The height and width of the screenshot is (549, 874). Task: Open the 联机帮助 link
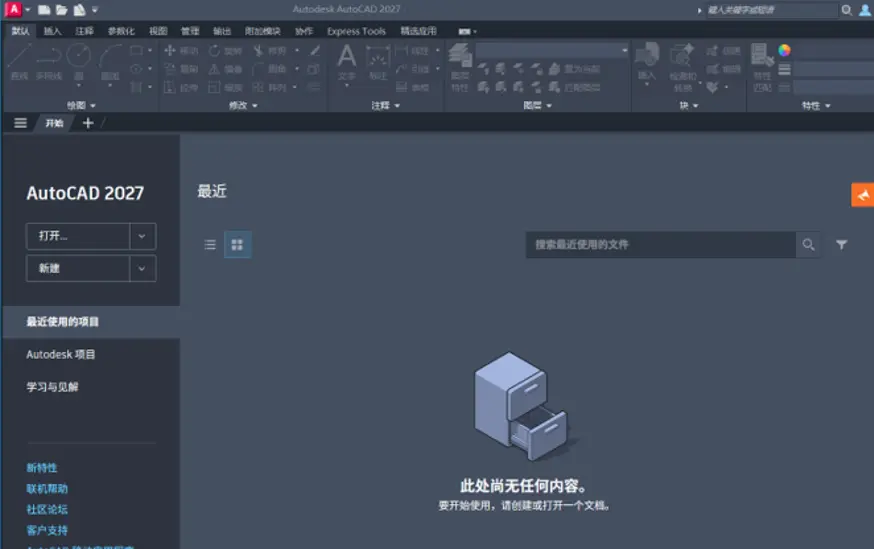click(x=47, y=489)
